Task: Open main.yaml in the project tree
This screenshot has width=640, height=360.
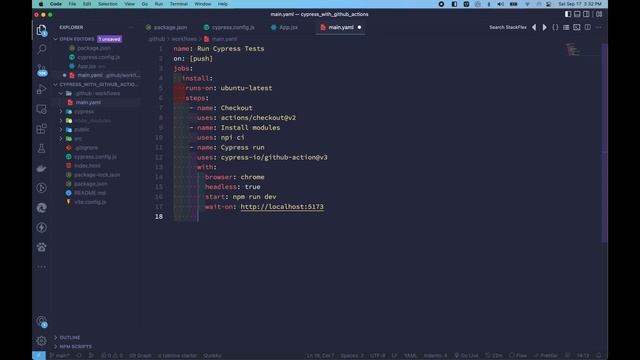Action: tap(88, 102)
